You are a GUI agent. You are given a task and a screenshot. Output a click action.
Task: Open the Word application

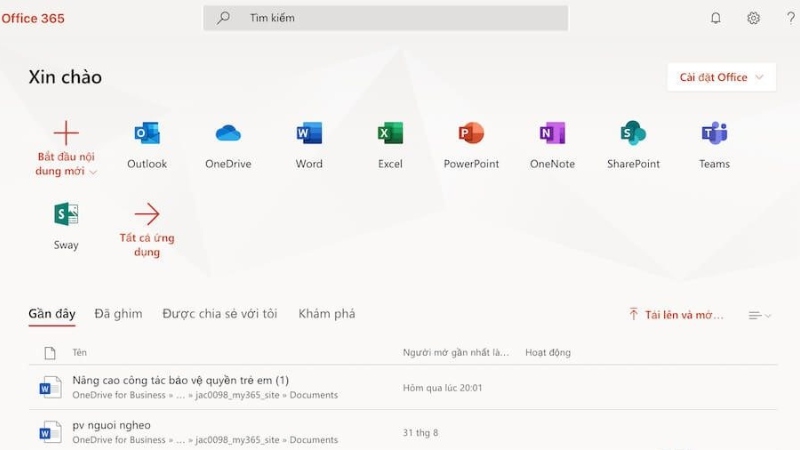309,134
